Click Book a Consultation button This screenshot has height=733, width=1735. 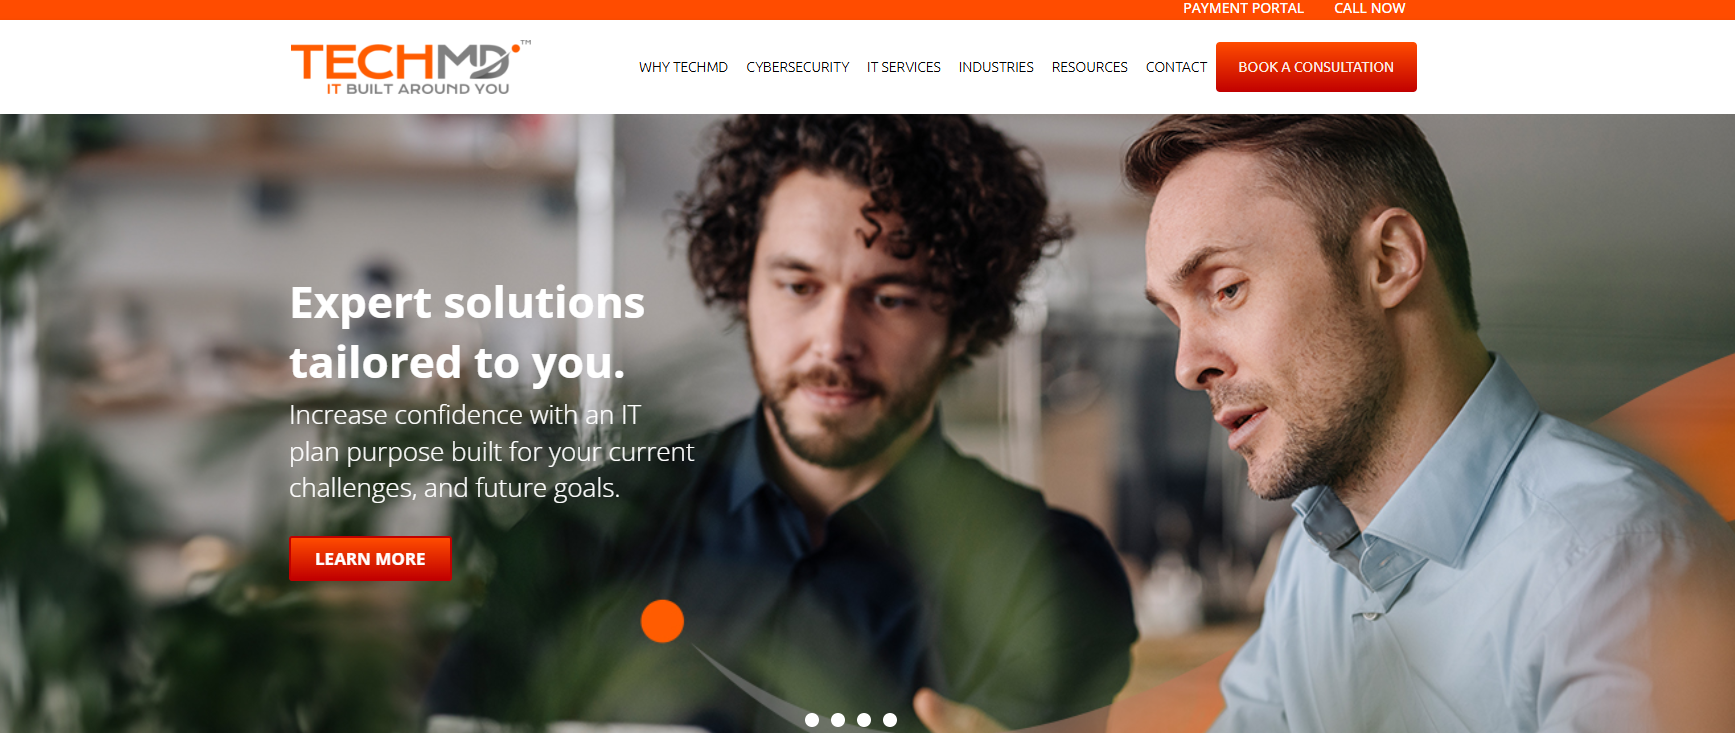[1316, 67]
